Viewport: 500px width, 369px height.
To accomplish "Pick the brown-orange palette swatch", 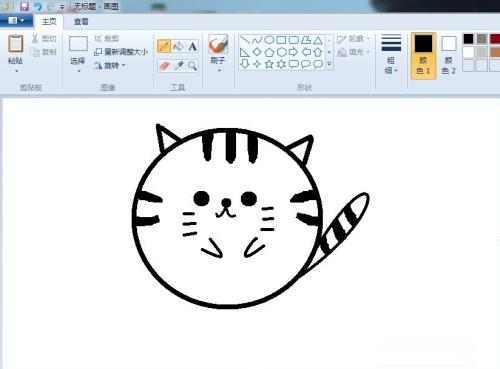I will 495,52.
